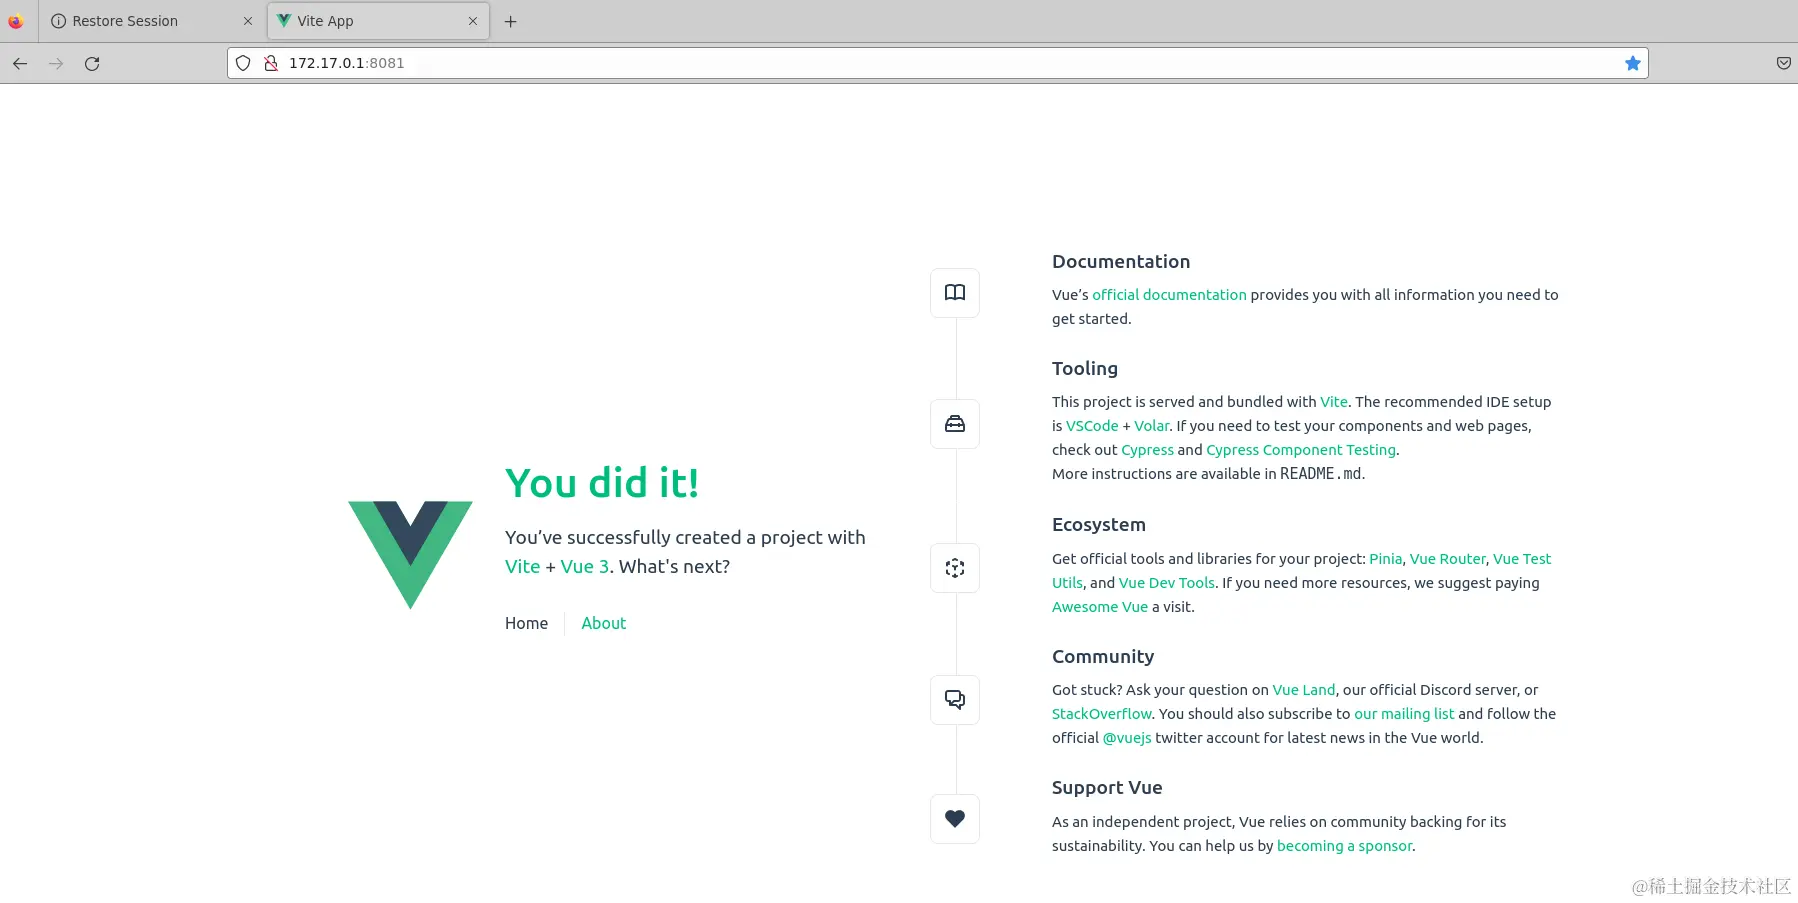Select the Vite App tab
Viewport: 1798px width, 903px height.
[378, 21]
